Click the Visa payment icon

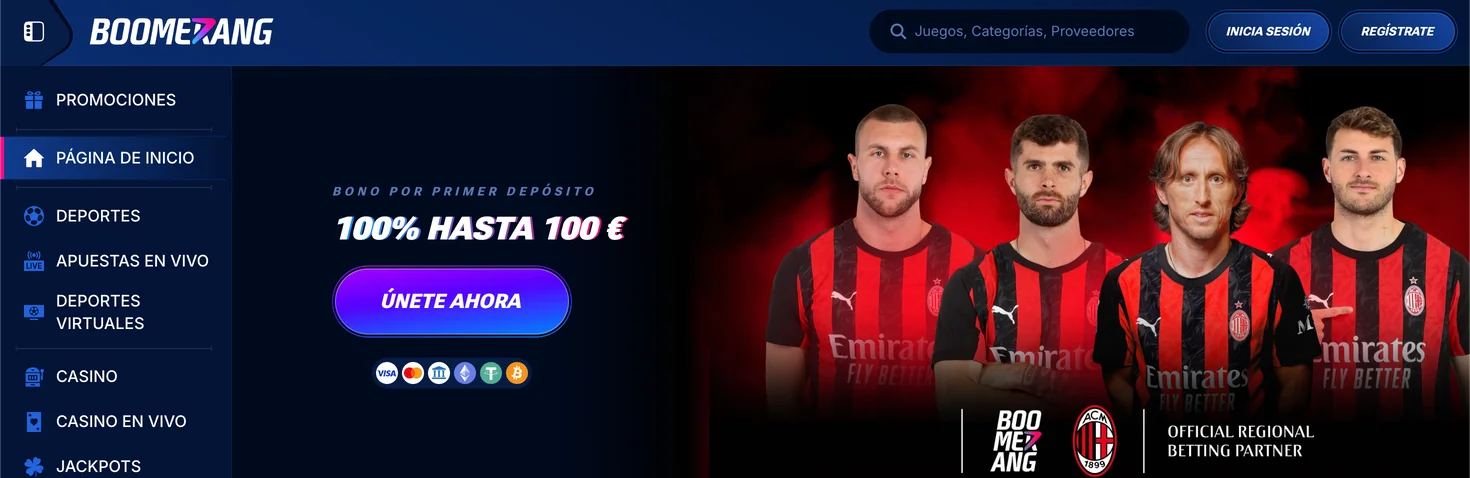[387, 373]
